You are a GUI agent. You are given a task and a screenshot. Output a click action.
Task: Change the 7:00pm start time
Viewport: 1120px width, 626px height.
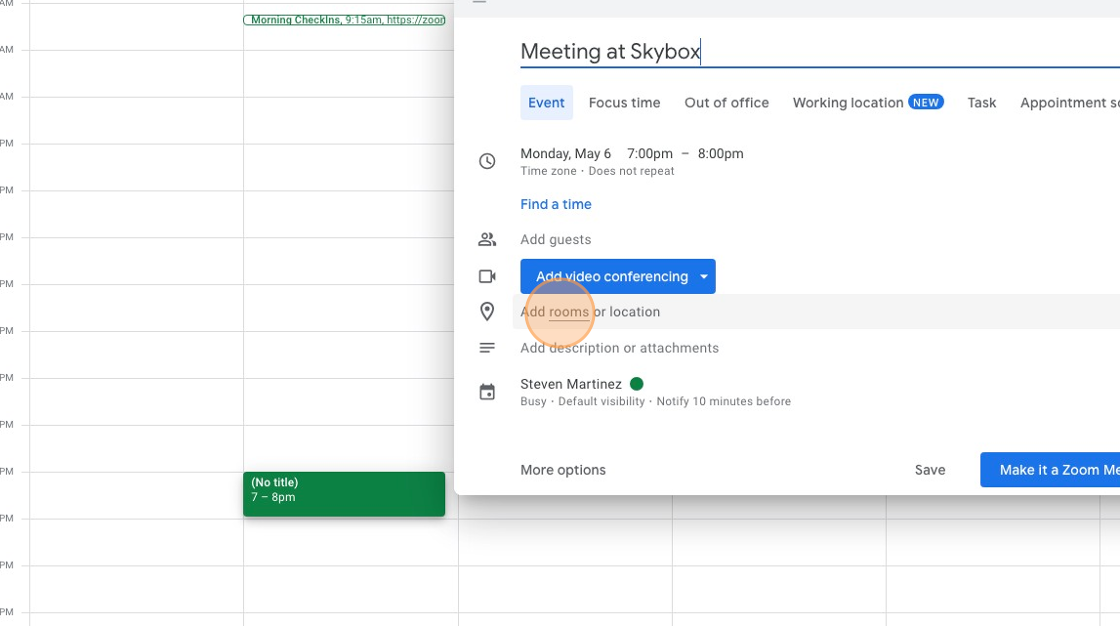(x=650, y=154)
